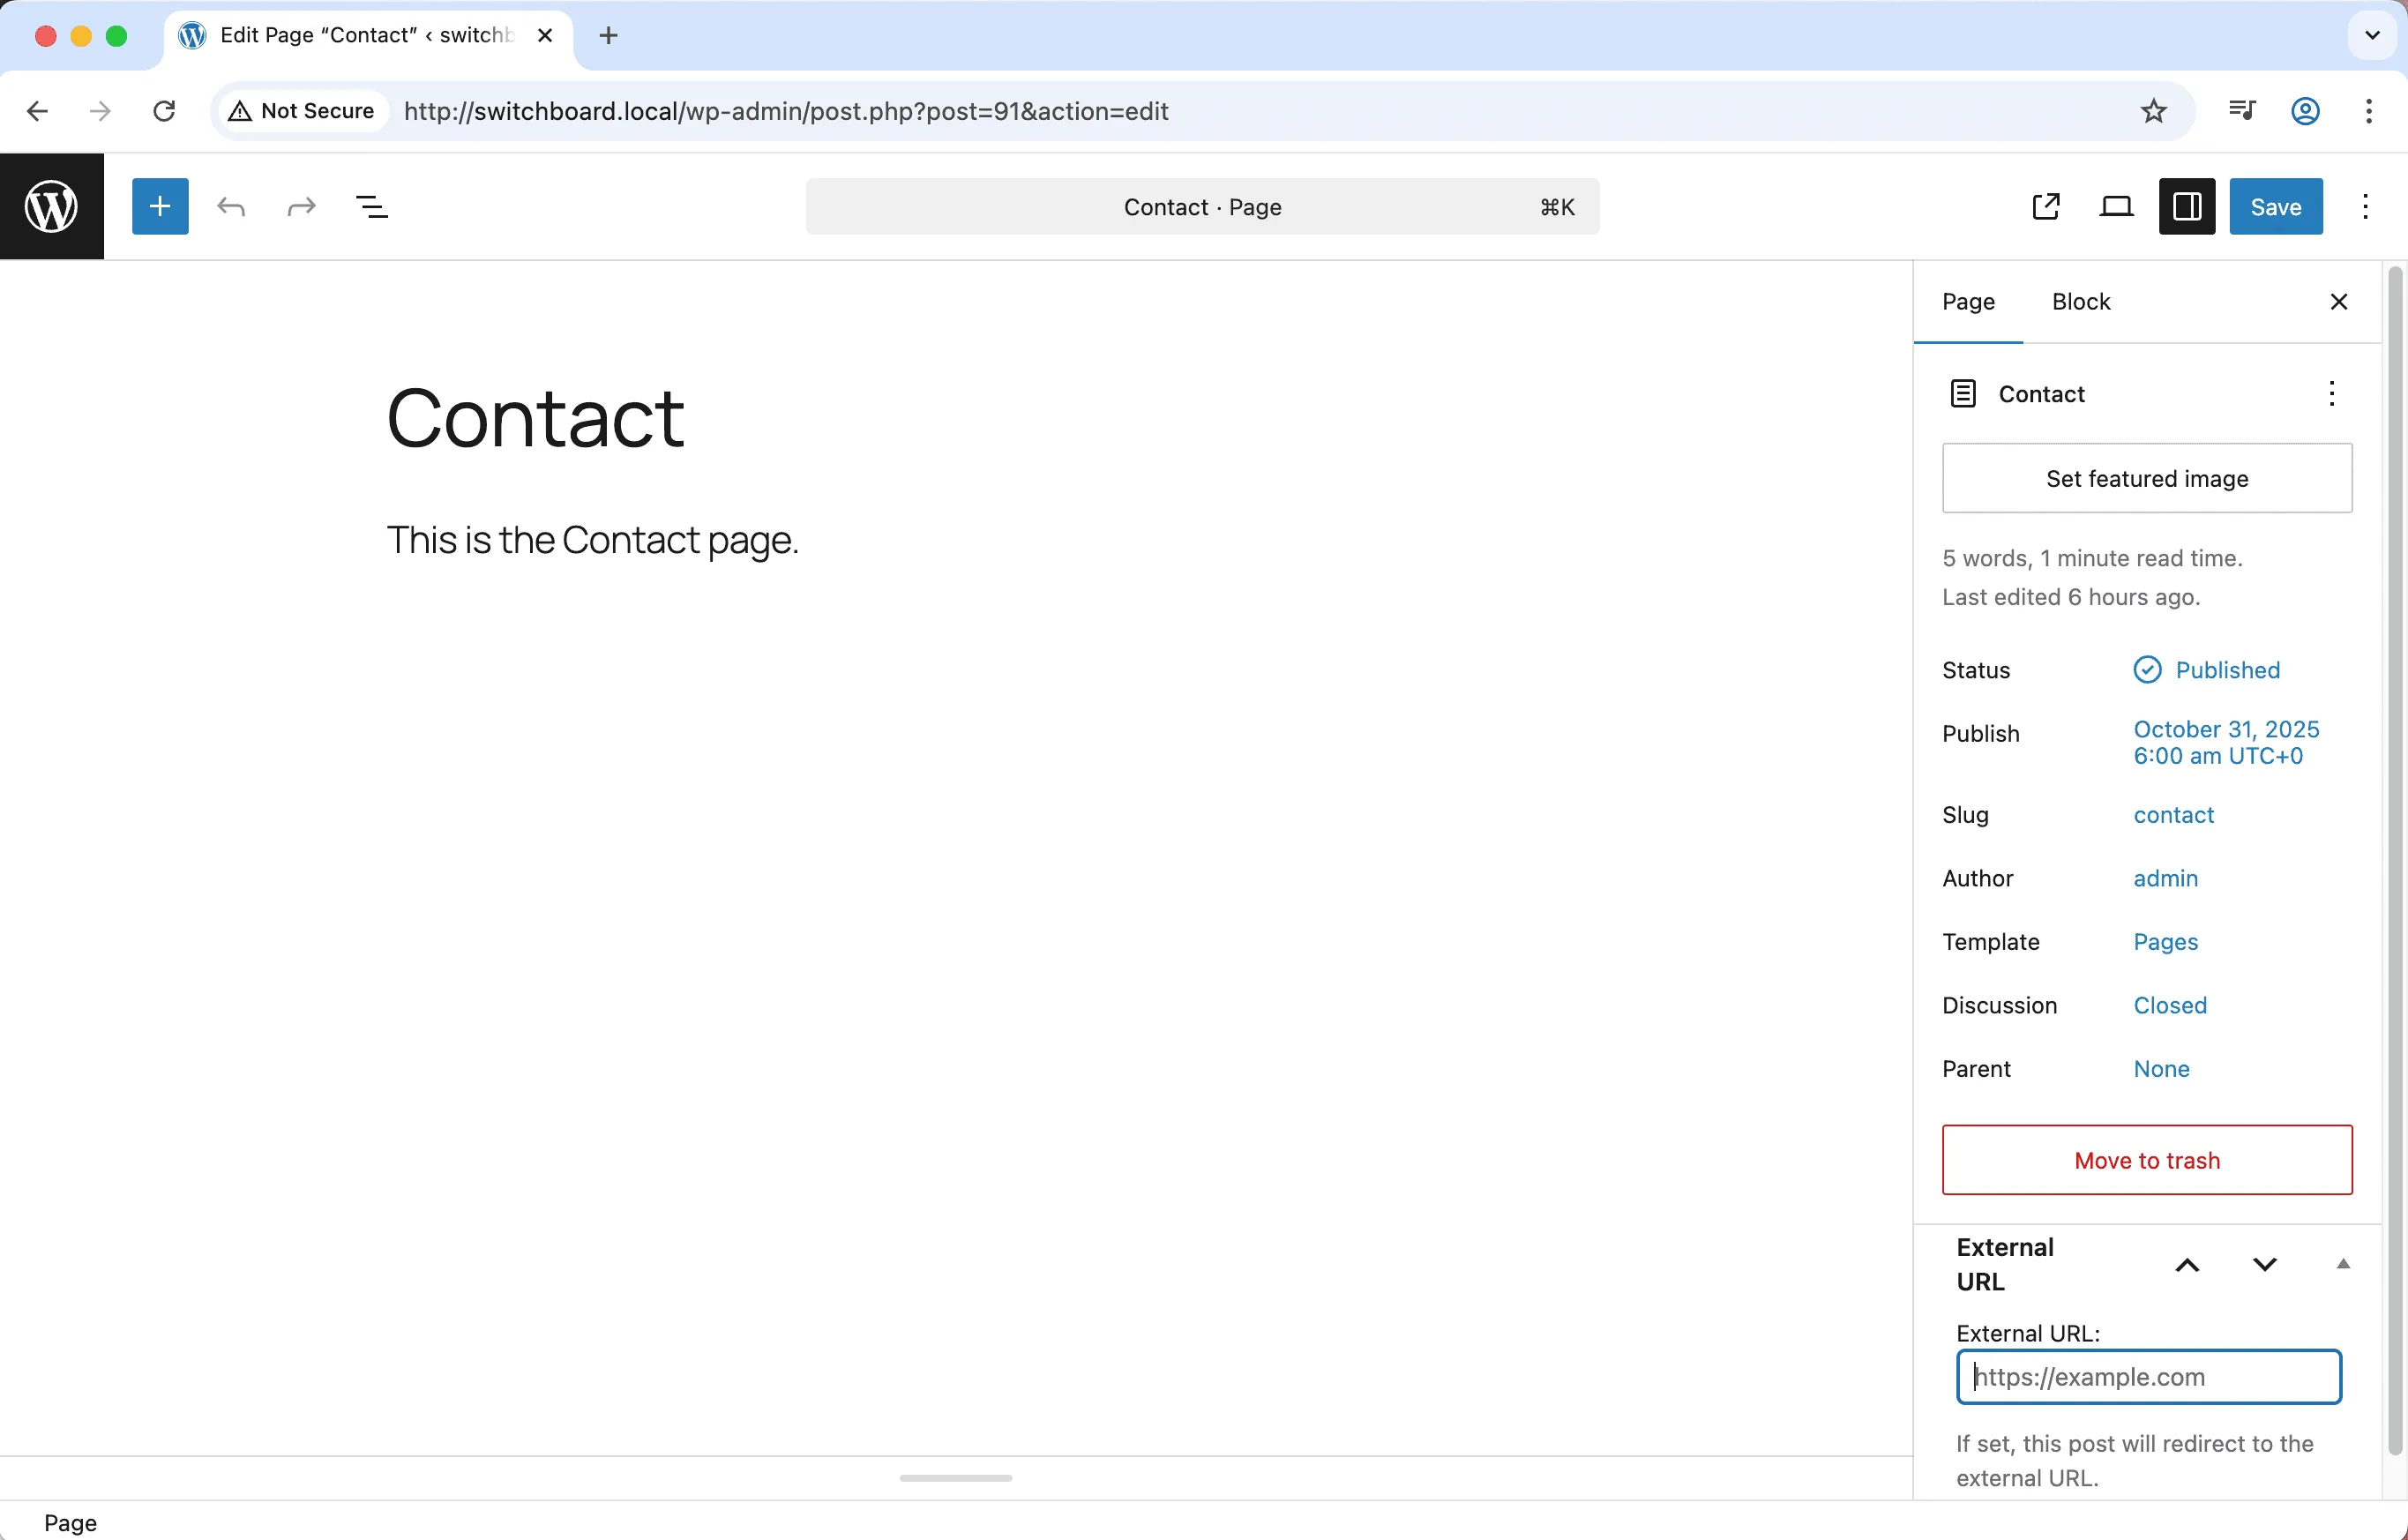This screenshot has height=1540, width=2408.
Task: Move the External URL panel down
Action: 2264,1264
